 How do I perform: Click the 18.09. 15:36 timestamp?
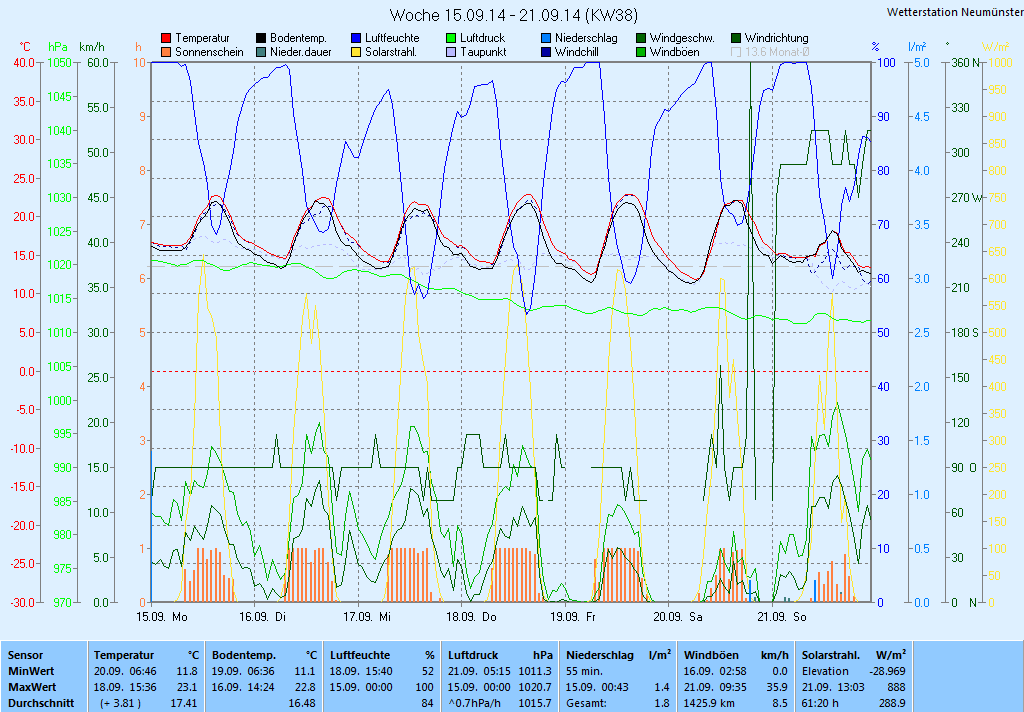pyautogui.click(x=125, y=687)
